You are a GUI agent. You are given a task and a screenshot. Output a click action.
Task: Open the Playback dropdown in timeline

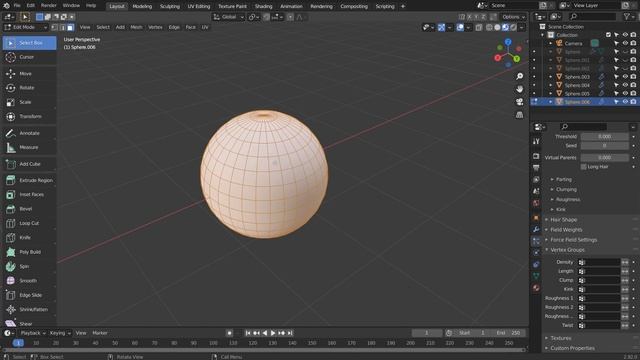click(x=33, y=333)
